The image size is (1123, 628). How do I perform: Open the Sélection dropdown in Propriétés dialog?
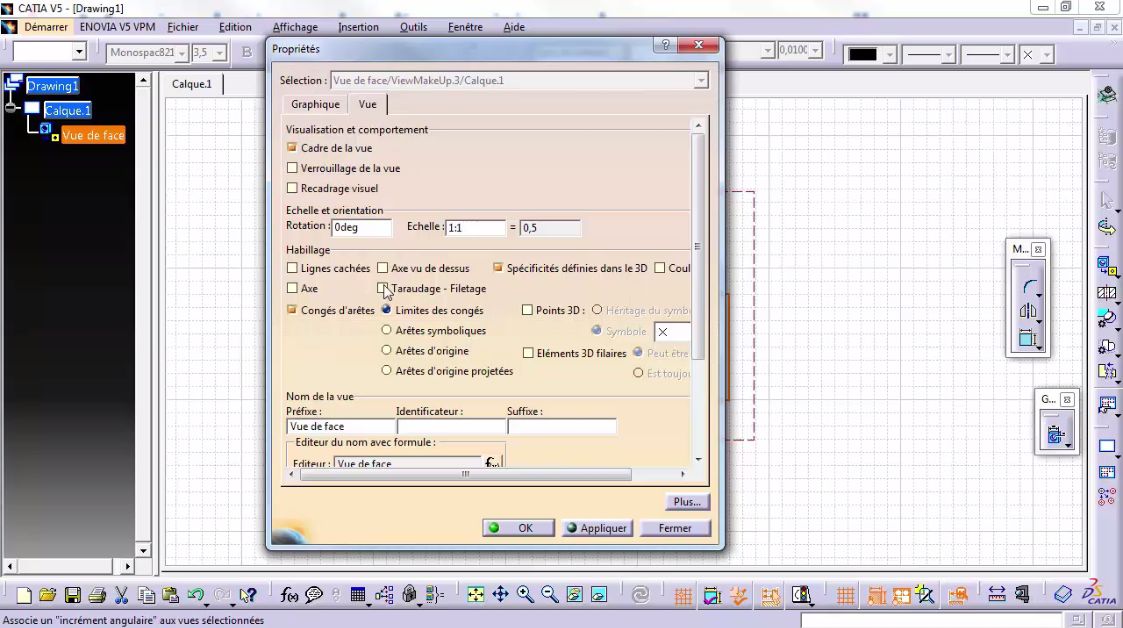pos(702,80)
